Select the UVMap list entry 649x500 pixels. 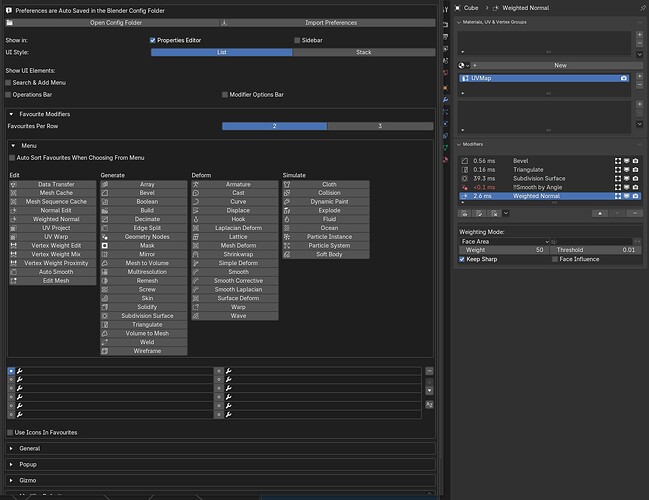pyautogui.click(x=544, y=78)
